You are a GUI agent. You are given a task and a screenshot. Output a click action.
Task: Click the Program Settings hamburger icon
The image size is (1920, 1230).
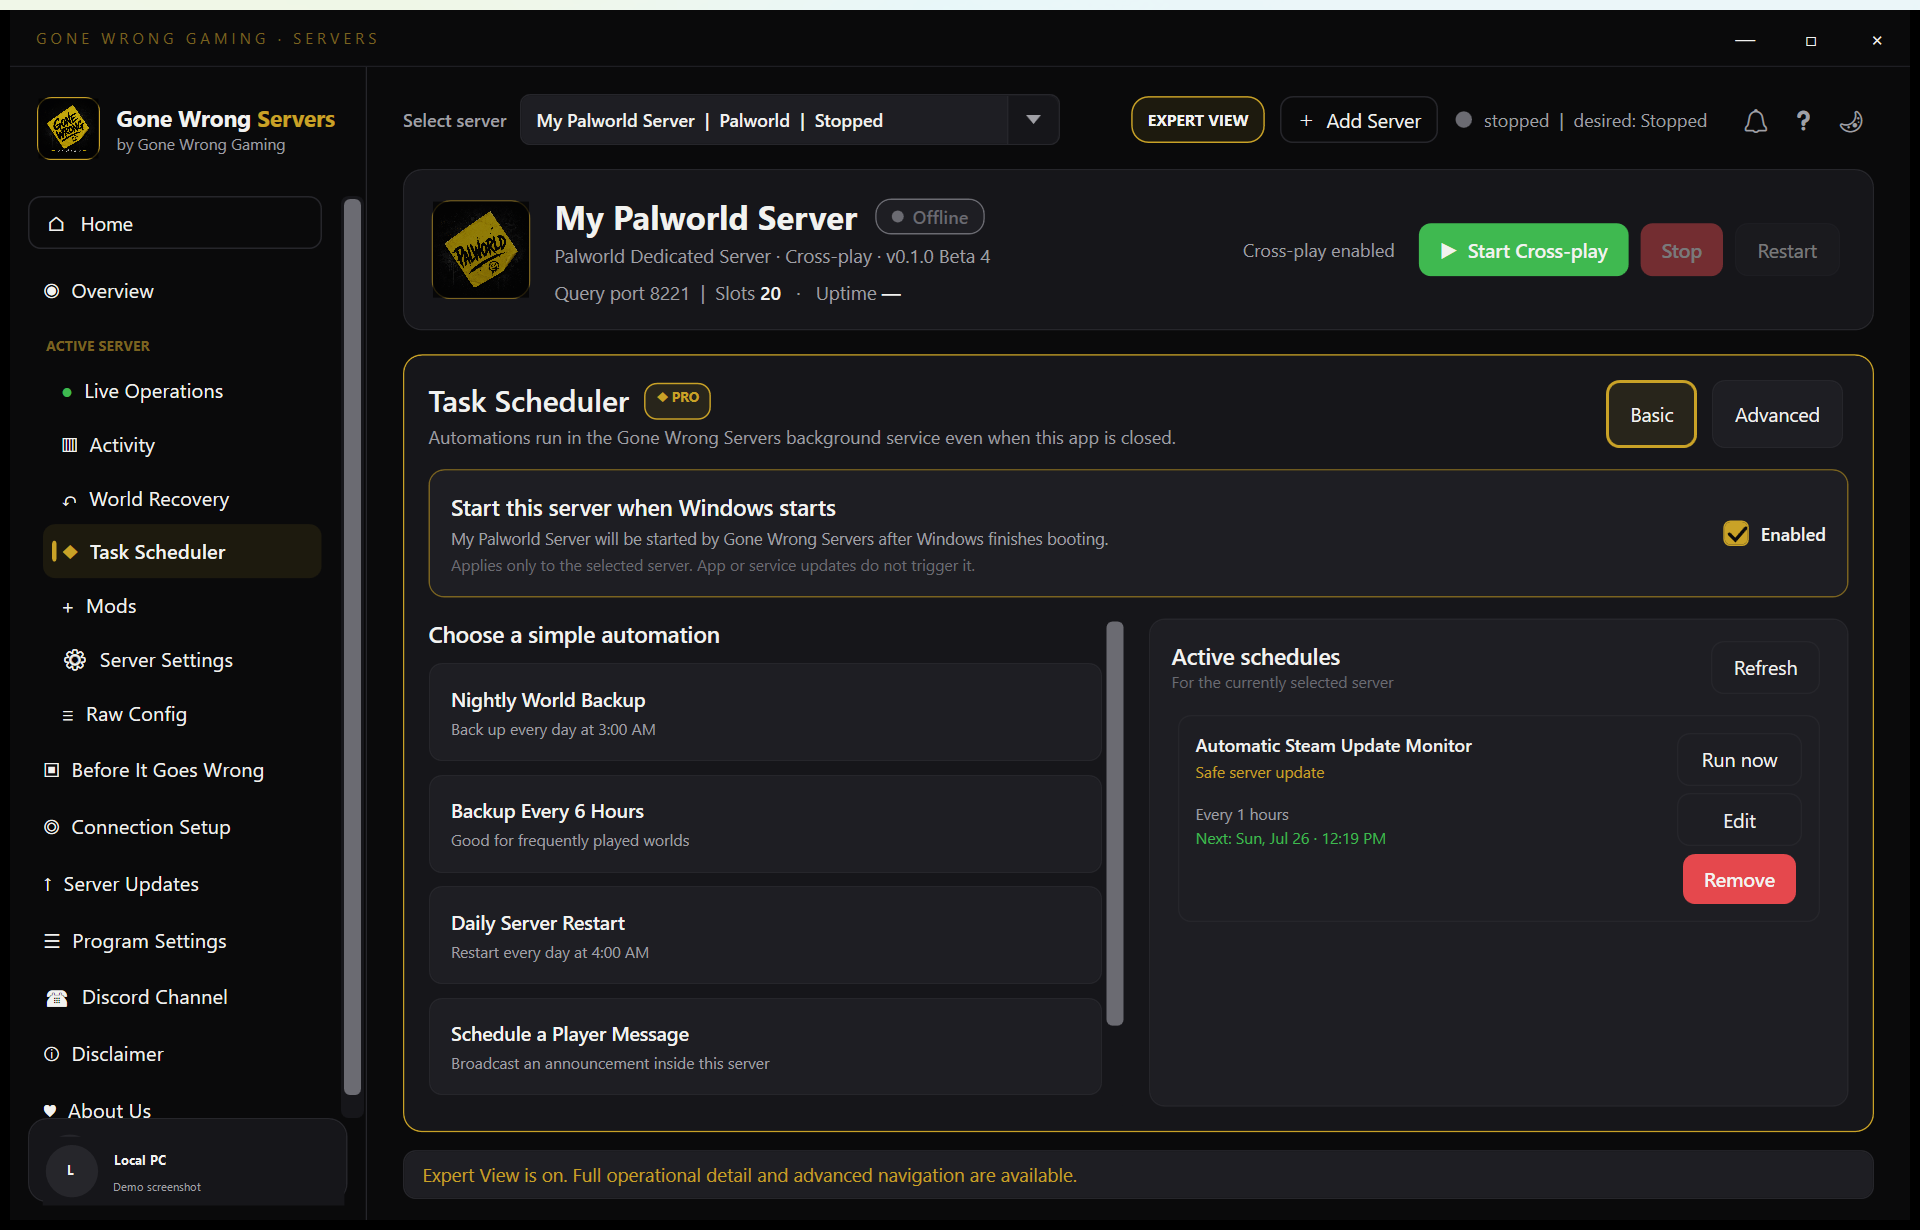tap(52, 941)
